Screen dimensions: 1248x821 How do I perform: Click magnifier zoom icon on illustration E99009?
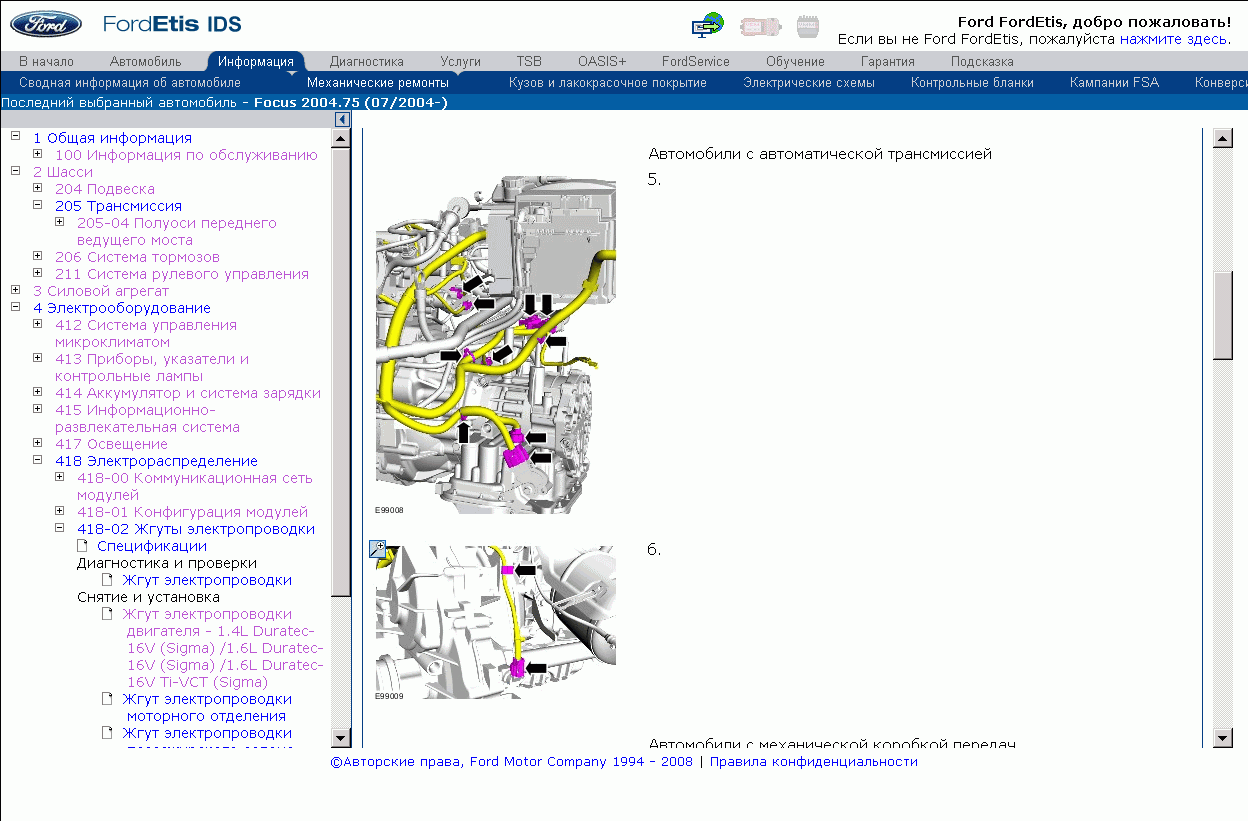[377, 548]
